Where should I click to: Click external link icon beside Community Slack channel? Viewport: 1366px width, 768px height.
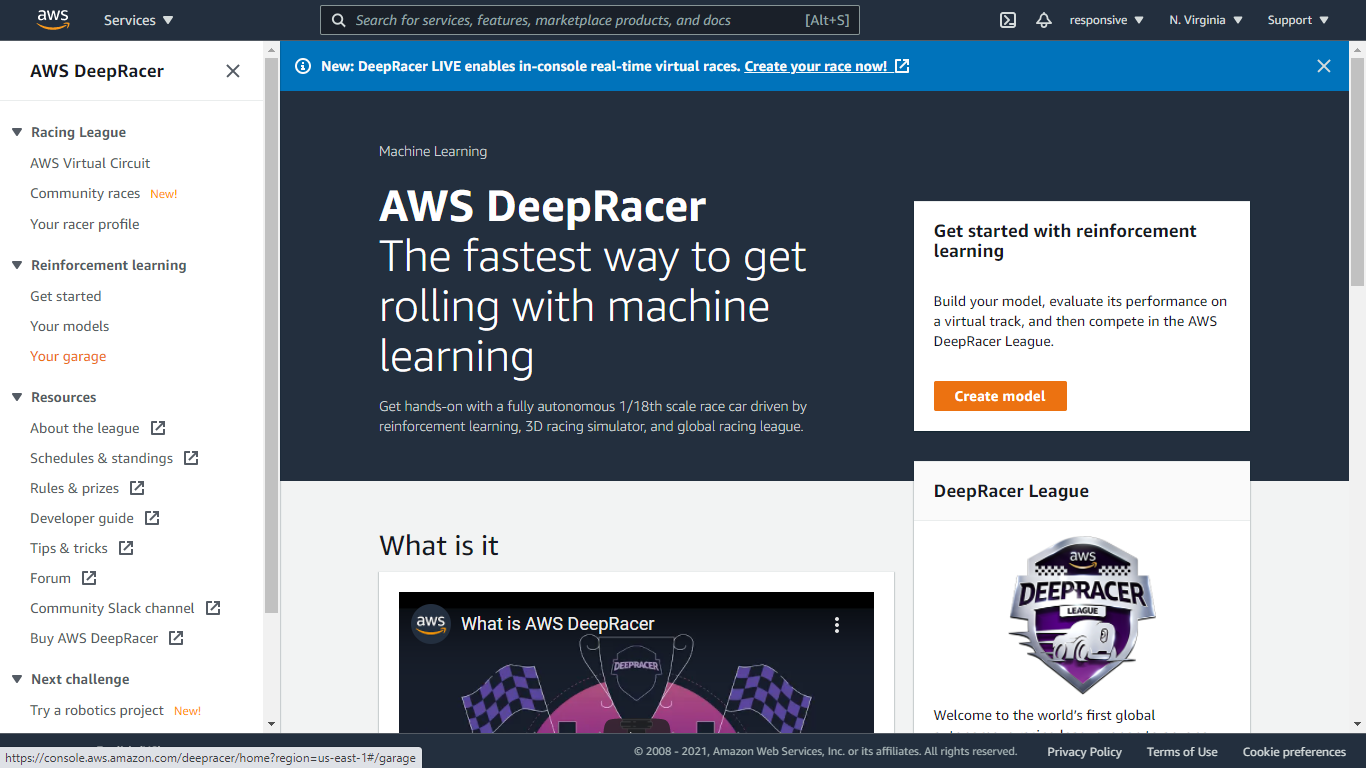[213, 608]
